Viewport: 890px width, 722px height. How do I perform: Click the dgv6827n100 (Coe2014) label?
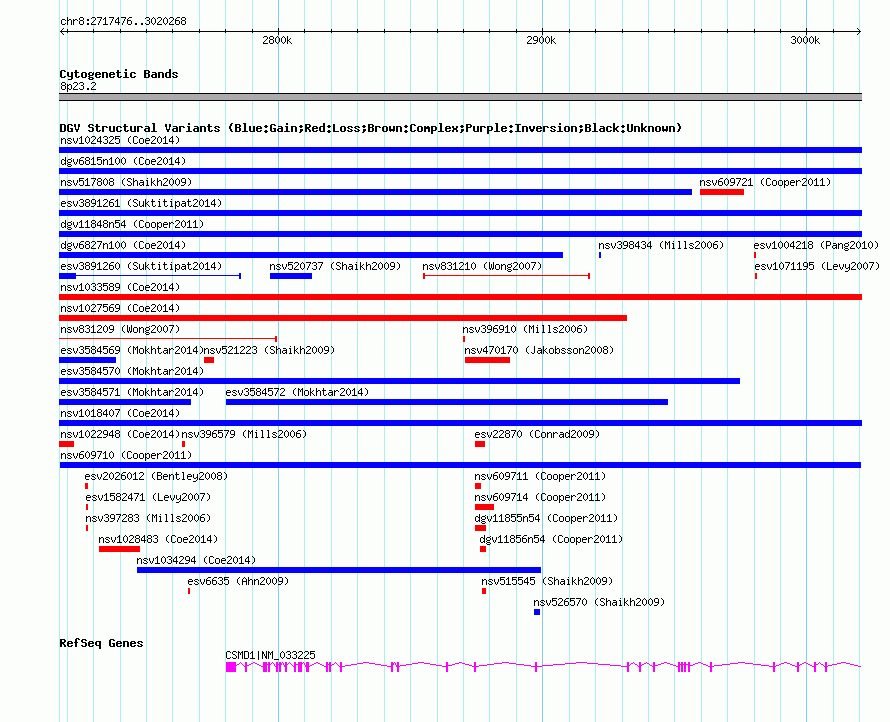[x=123, y=245]
